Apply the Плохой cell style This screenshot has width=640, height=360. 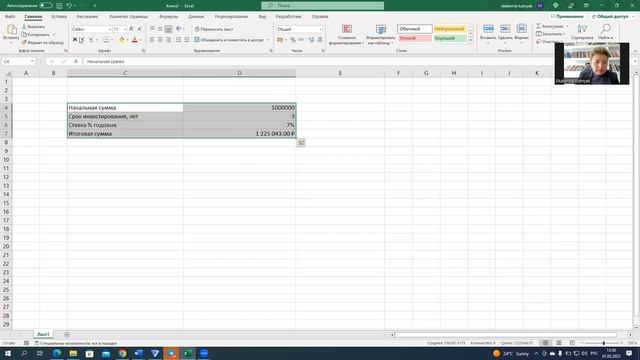(x=415, y=38)
